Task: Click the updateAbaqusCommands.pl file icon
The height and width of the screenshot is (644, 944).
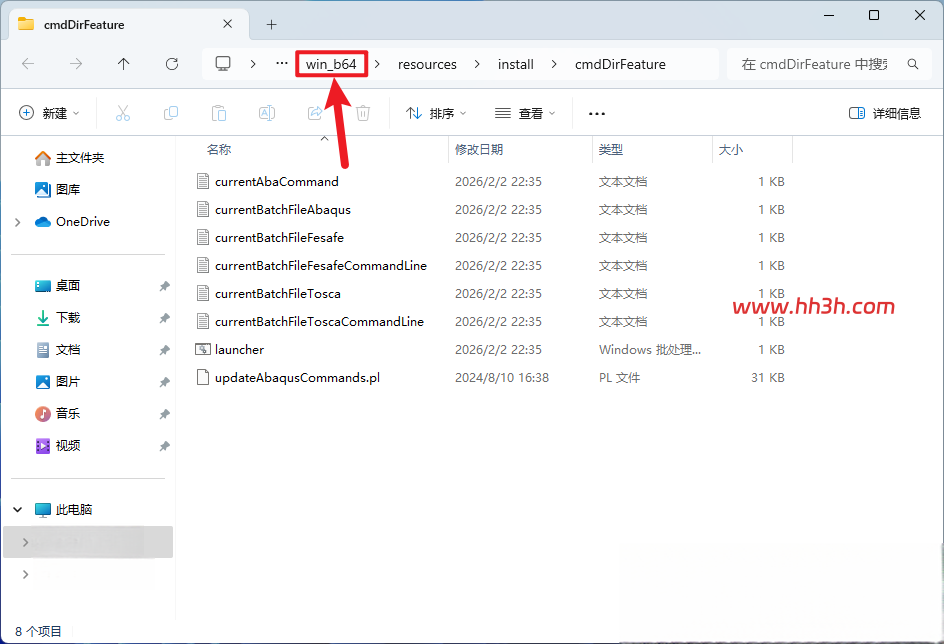Action: coord(203,377)
